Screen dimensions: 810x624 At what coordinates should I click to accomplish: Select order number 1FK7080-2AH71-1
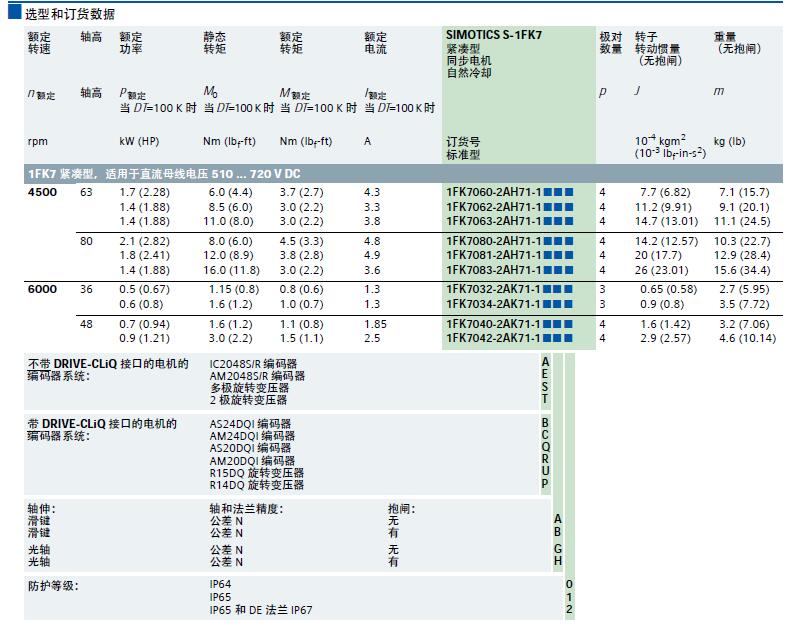coord(492,241)
